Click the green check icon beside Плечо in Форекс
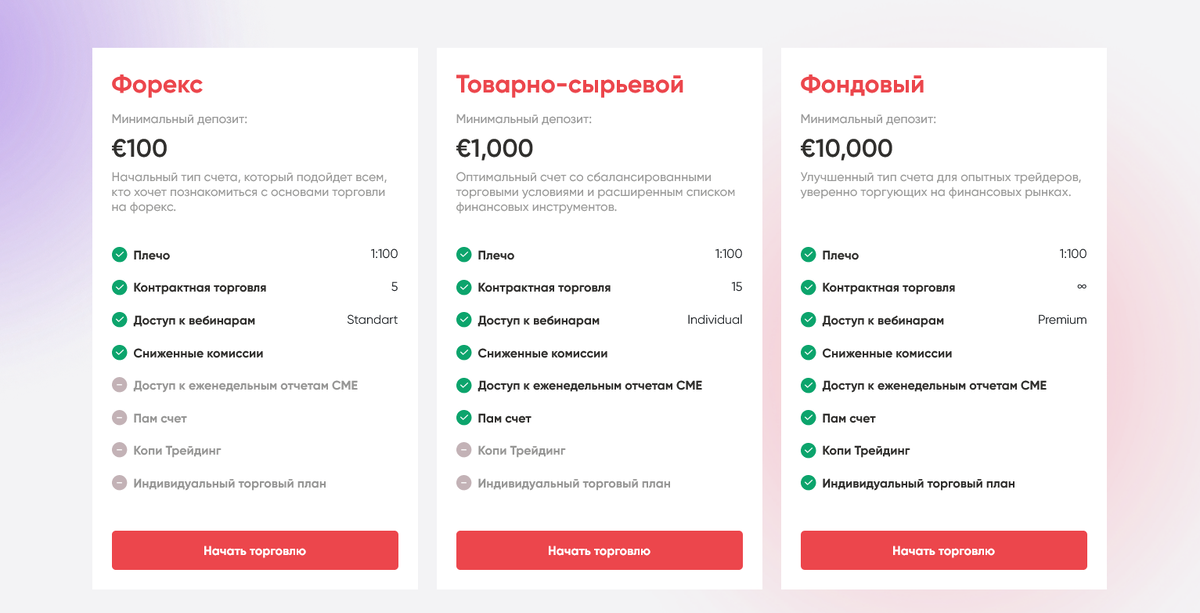This screenshot has width=1200, height=613. coord(119,254)
